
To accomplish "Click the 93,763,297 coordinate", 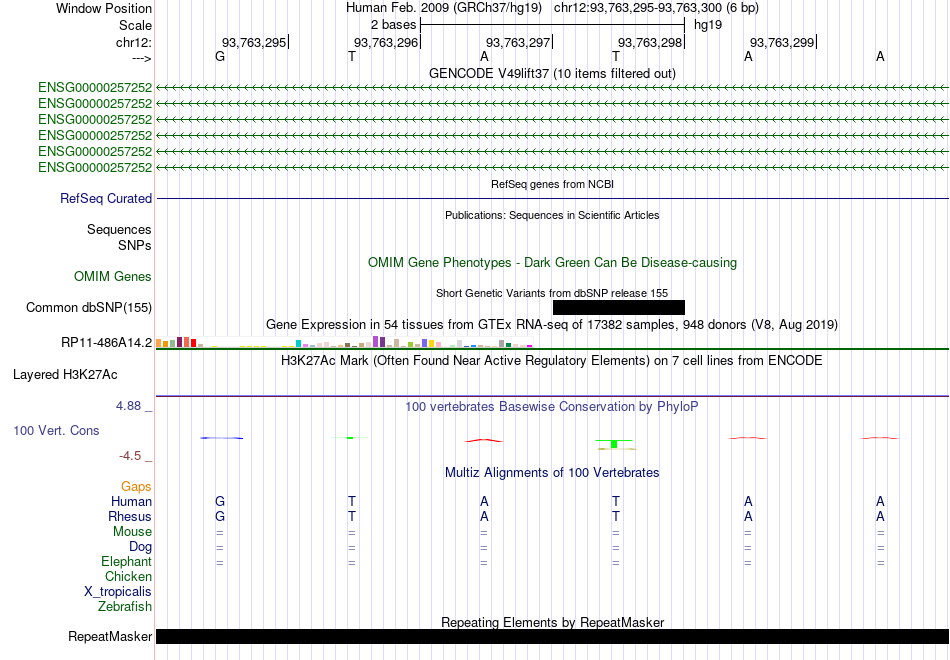I will pos(518,42).
